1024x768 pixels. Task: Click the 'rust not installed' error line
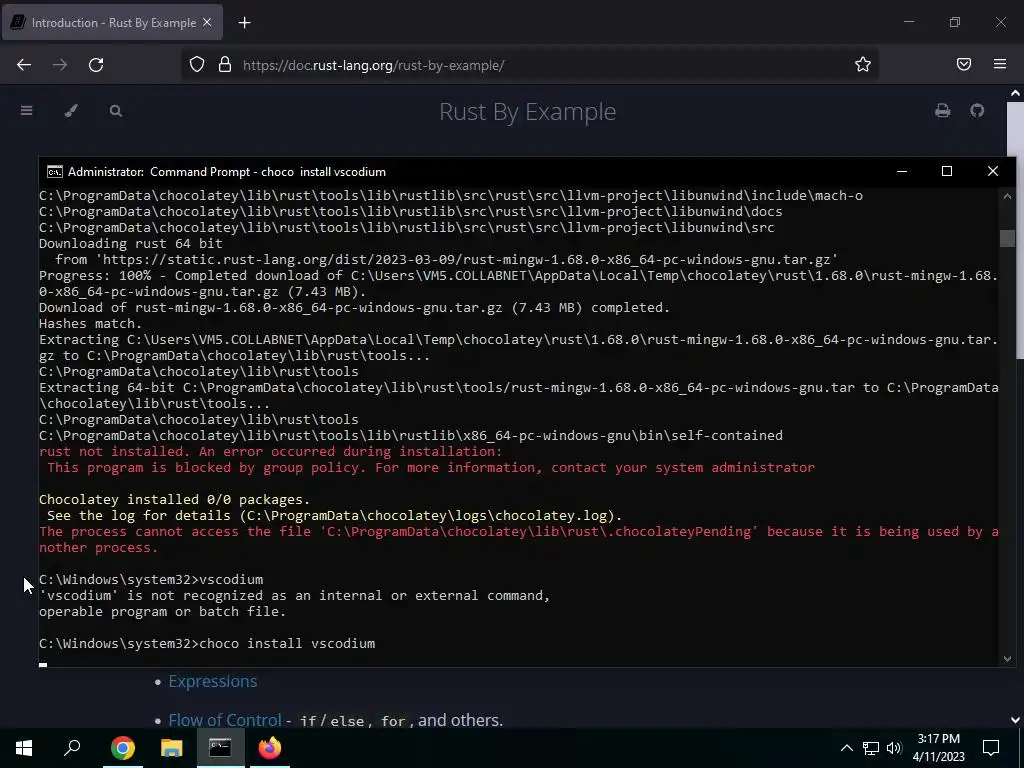270,451
